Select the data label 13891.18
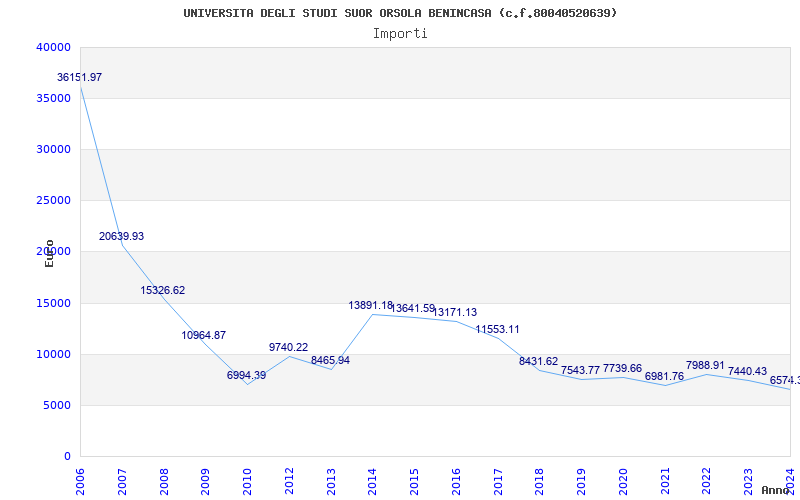Viewport: 800px width, 500px height. click(x=371, y=306)
